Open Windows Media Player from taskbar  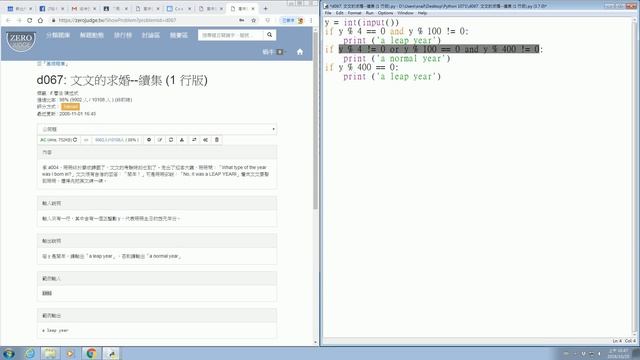70,353
